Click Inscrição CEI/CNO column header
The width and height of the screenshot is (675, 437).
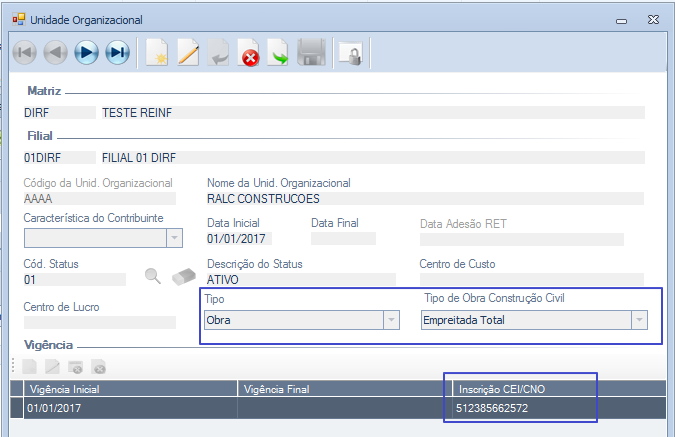point(557,389)
